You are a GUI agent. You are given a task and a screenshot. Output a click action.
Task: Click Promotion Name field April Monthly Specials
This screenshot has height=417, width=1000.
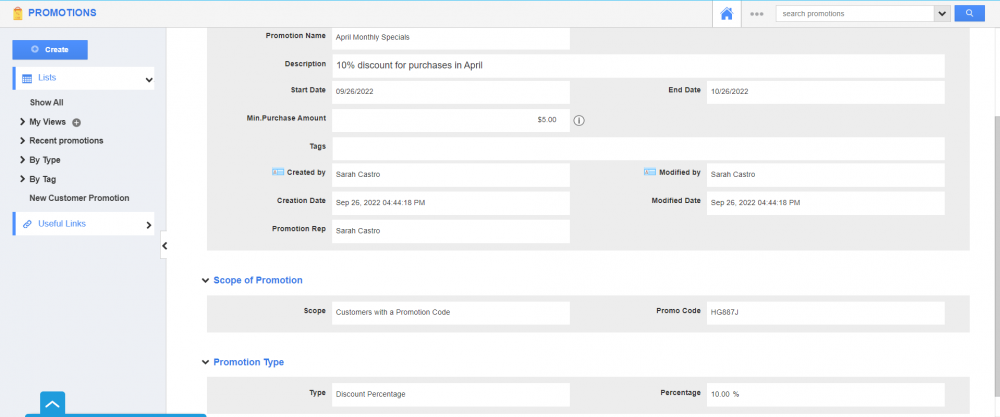coord(450,37)
